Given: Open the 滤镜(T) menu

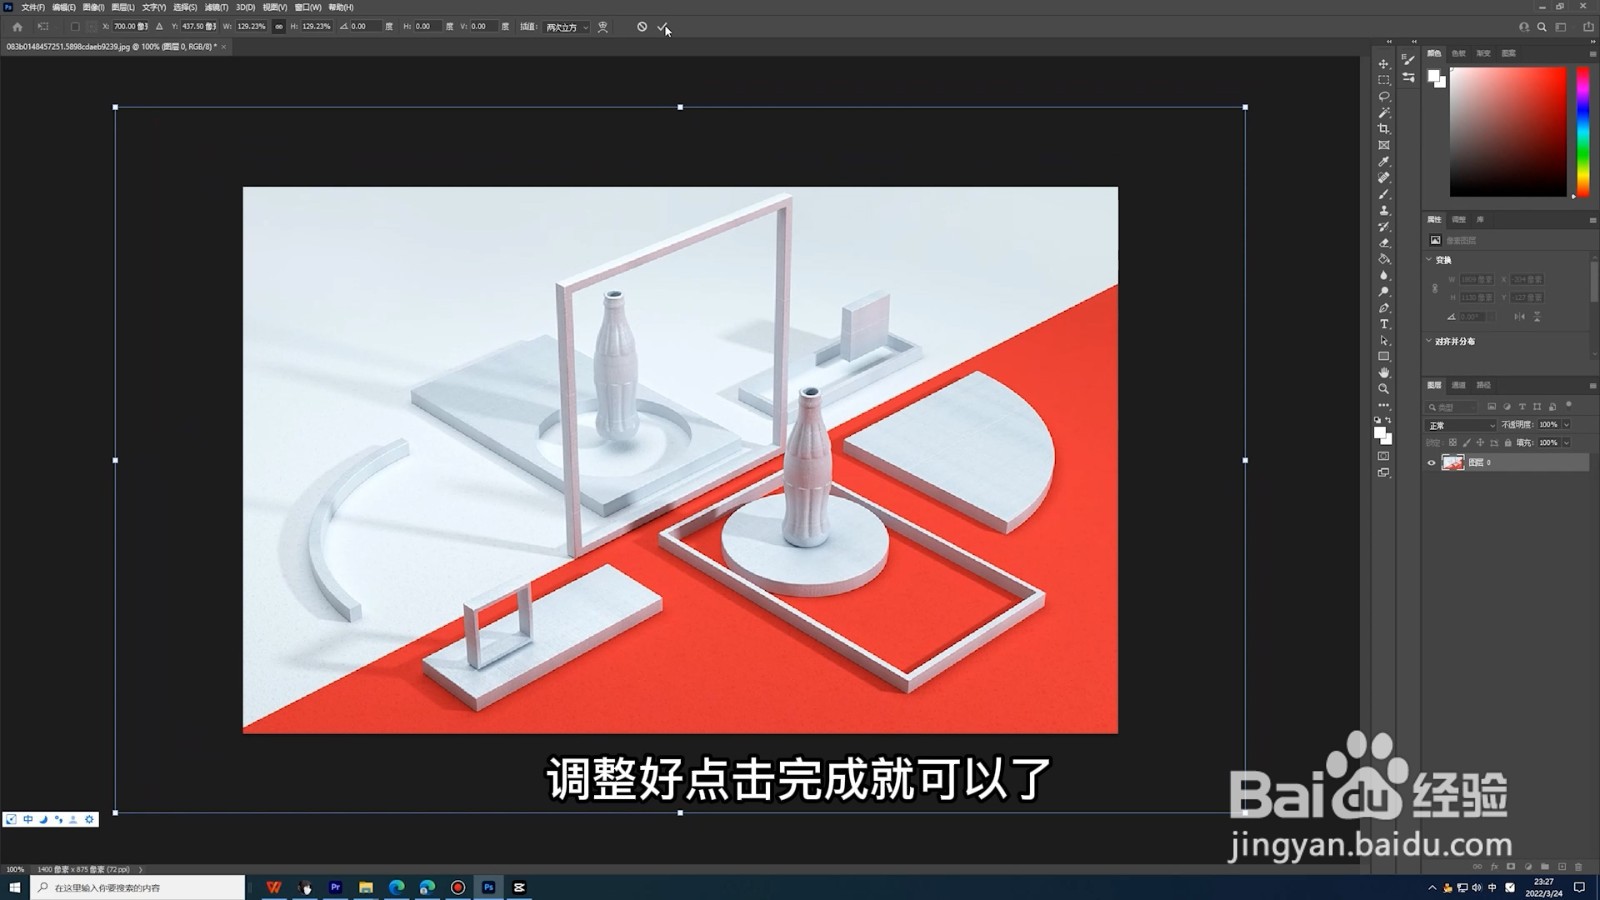Looking at the screenshot, I should pyautogui.click(x=216, y=7).
